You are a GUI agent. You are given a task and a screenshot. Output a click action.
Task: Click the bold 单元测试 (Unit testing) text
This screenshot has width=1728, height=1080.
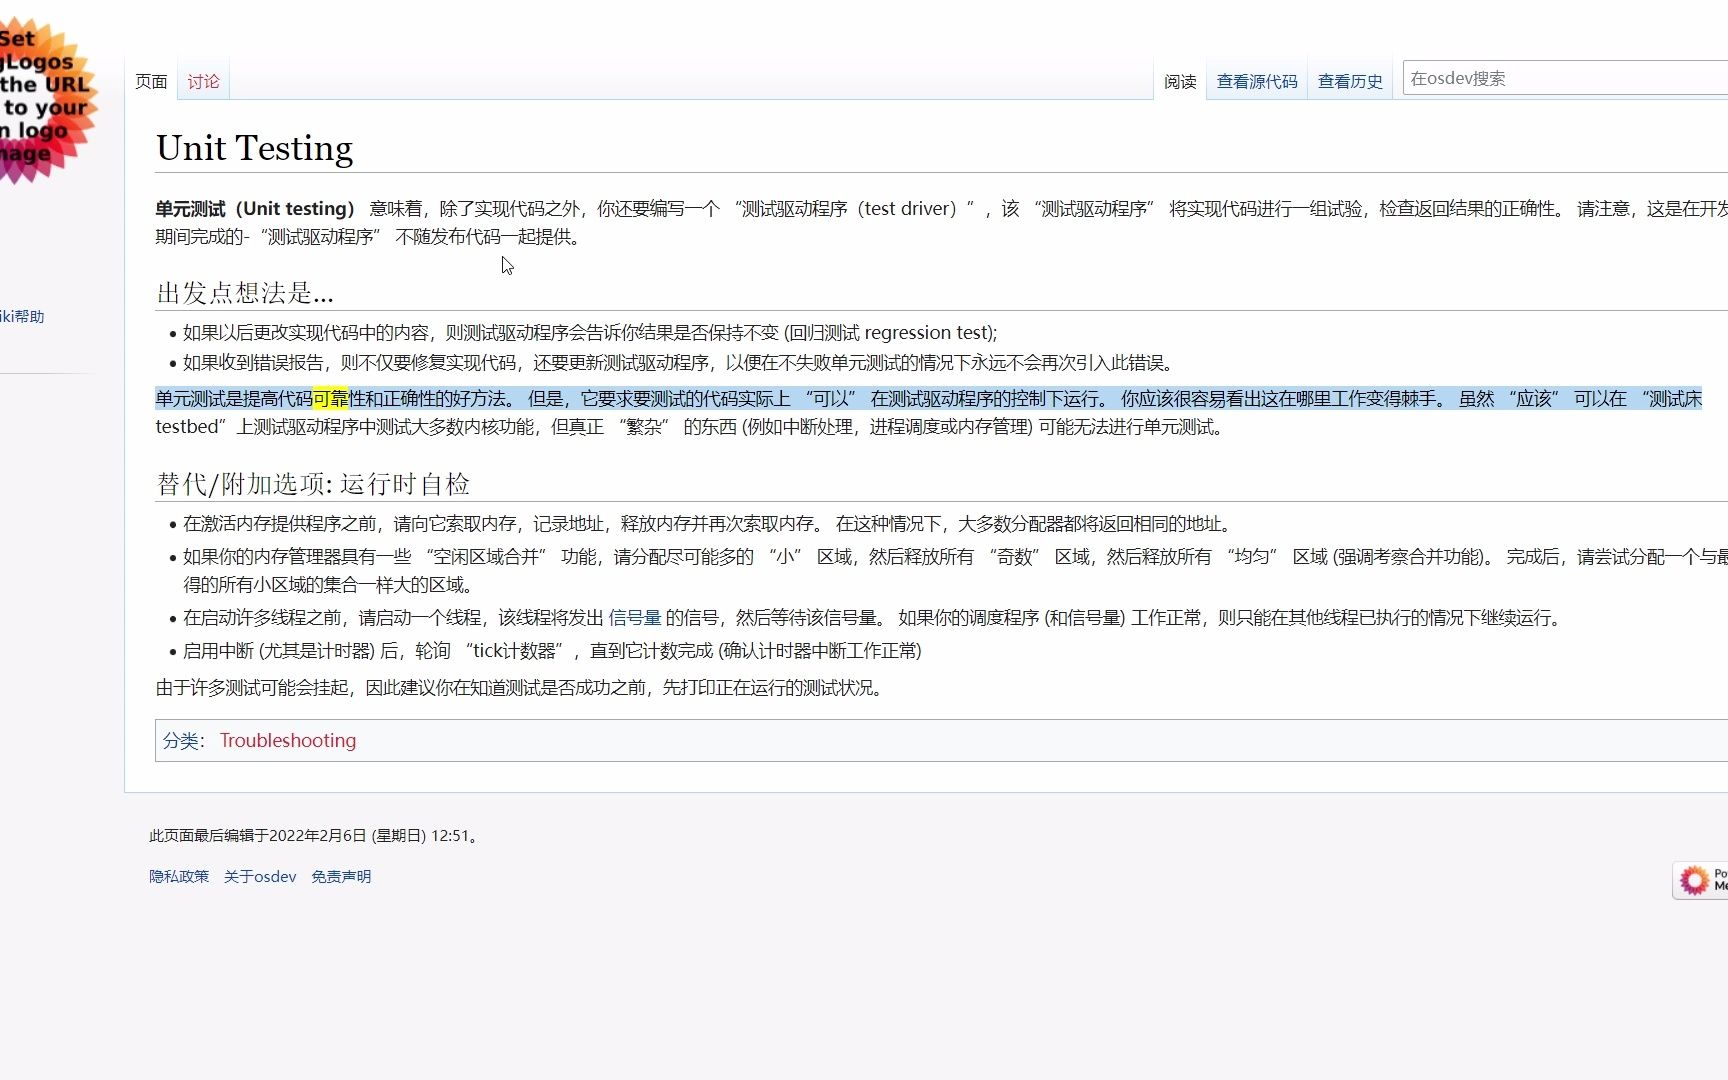[255, 208]
